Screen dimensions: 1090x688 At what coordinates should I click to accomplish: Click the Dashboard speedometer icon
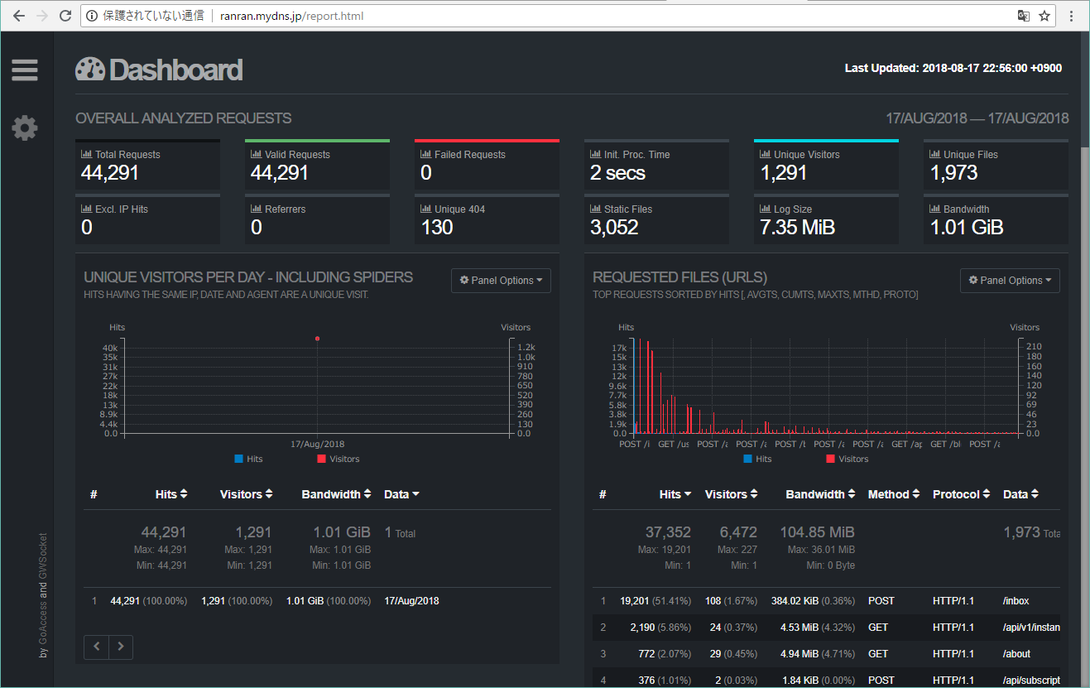(90, 69)
